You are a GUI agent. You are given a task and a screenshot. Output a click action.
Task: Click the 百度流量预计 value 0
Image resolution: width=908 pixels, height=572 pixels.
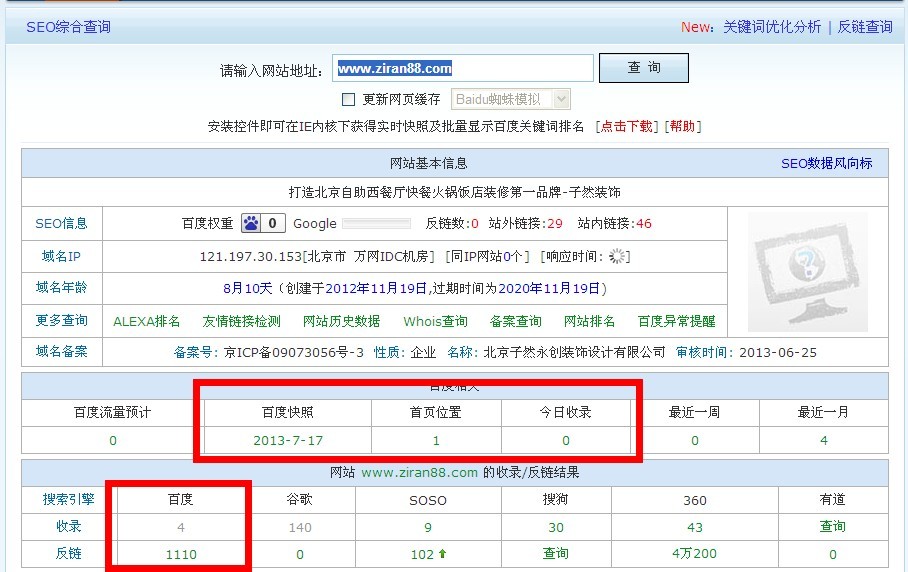click(113, 441)
